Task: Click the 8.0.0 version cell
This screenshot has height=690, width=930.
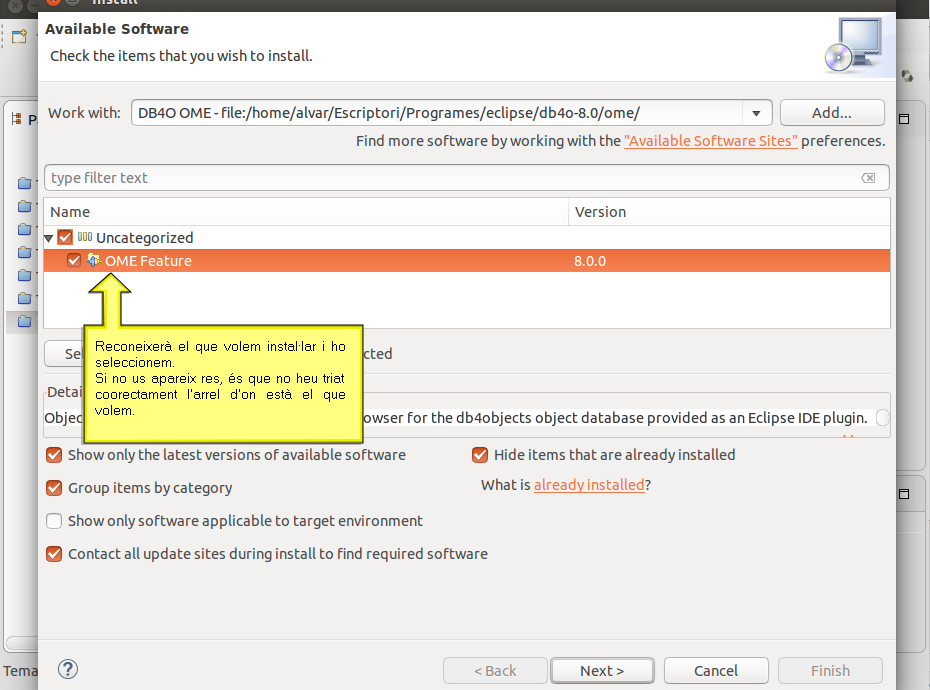Action: (590, 261)
